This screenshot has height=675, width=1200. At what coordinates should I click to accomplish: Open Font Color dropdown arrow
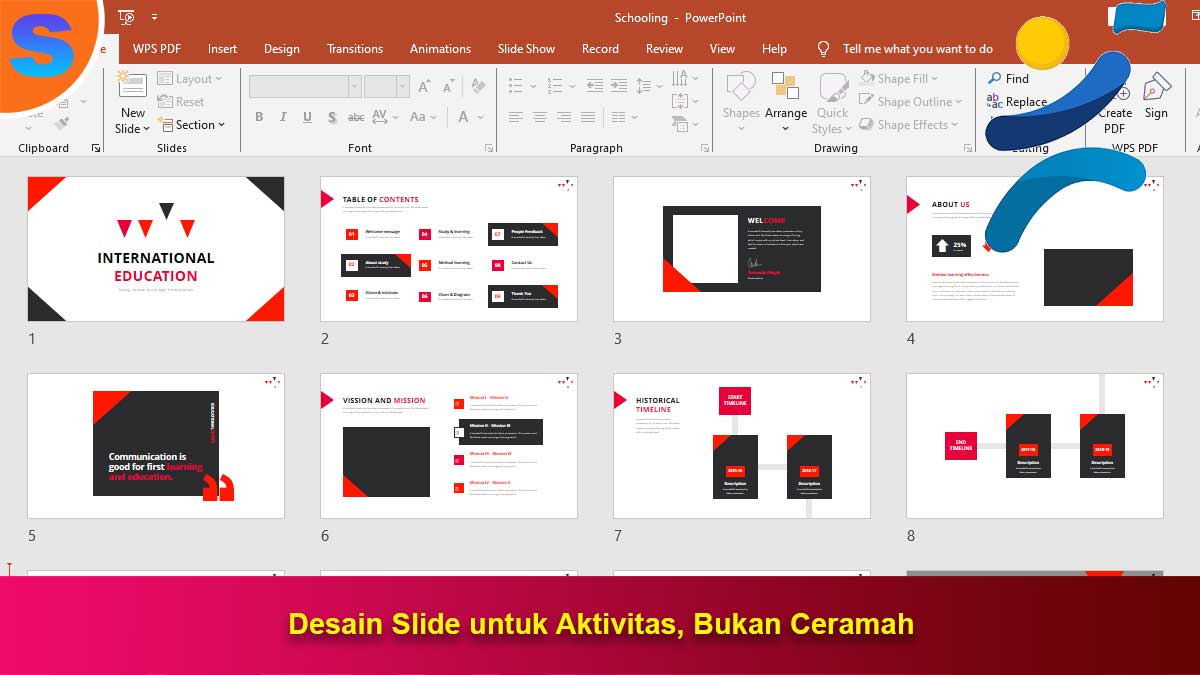pyautogui.click(x=483, y=117)
